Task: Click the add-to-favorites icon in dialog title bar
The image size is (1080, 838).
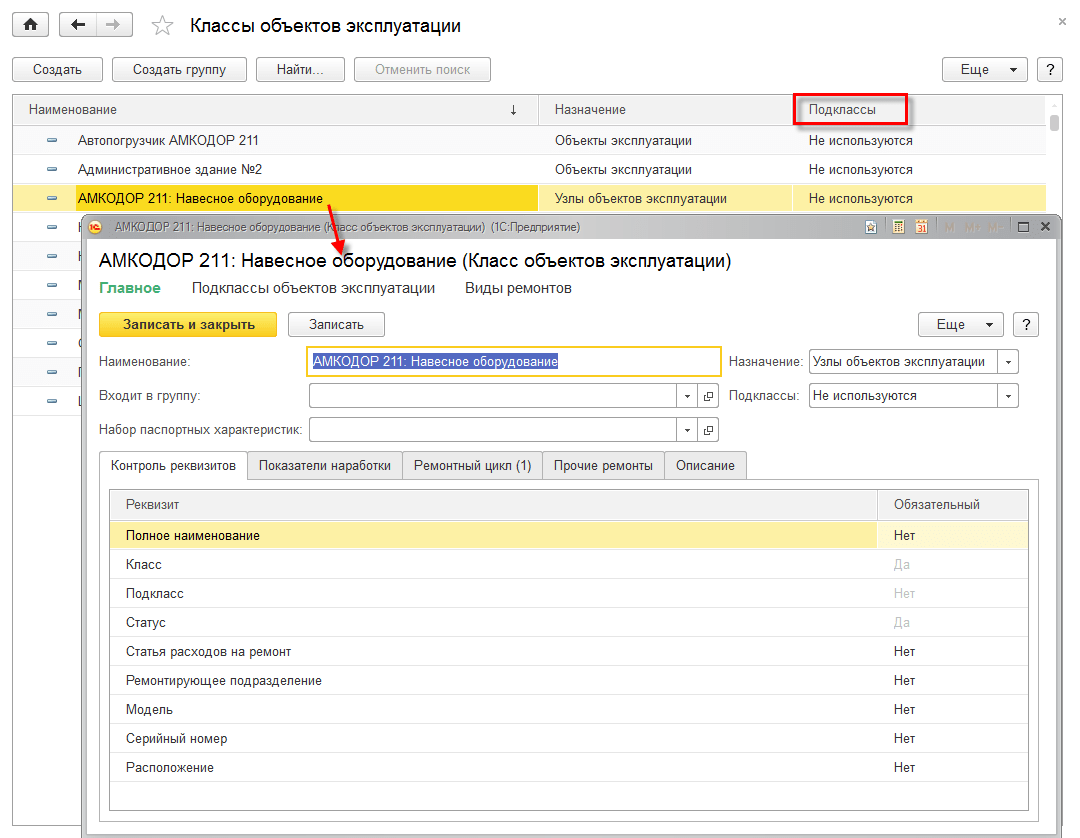Action: (x=871, y=227)
